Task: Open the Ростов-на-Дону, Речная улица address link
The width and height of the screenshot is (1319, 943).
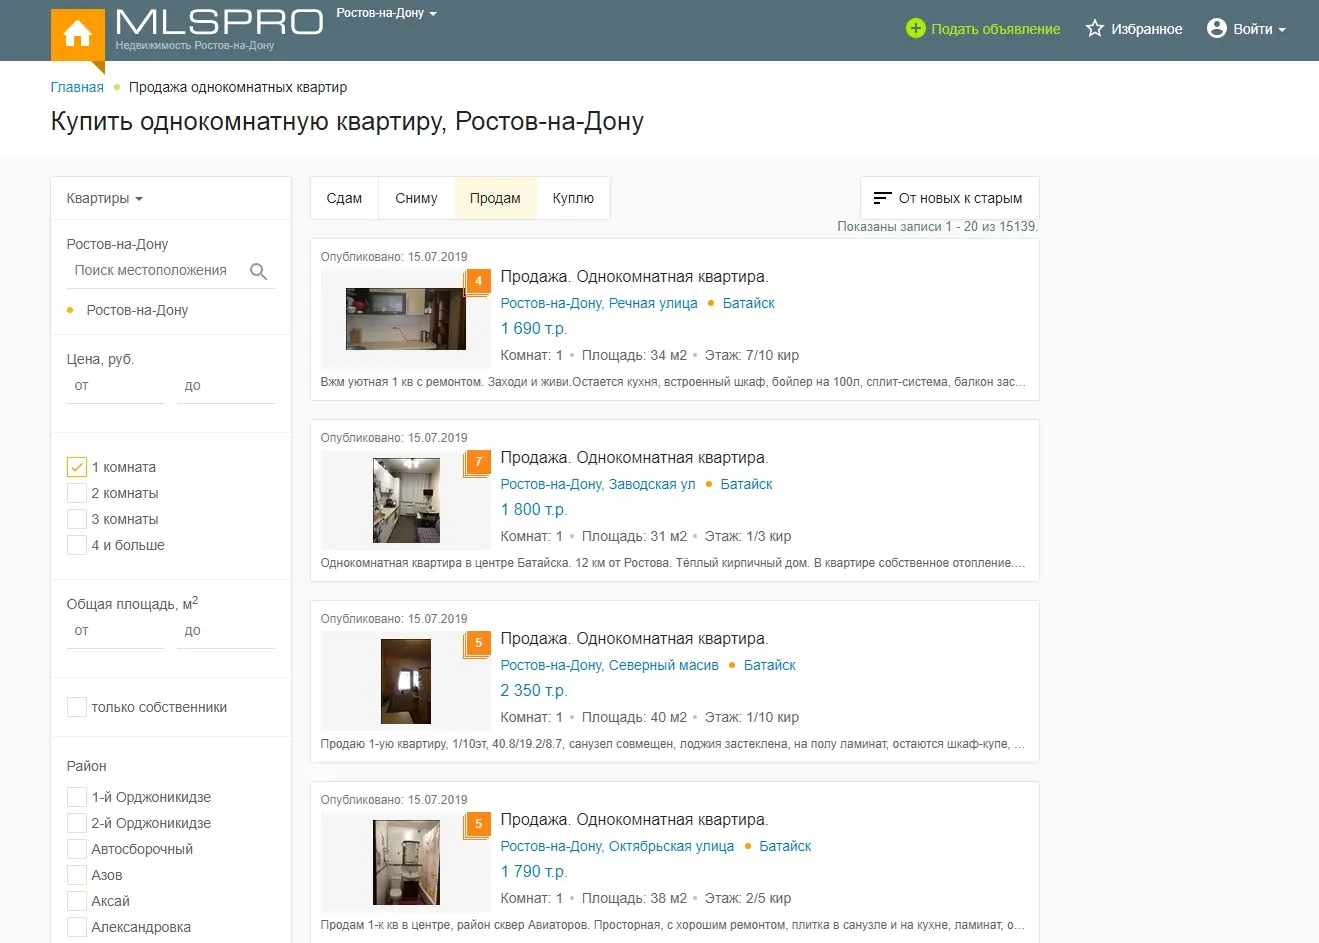Action: pyautogui.click(x=598, y=303)
